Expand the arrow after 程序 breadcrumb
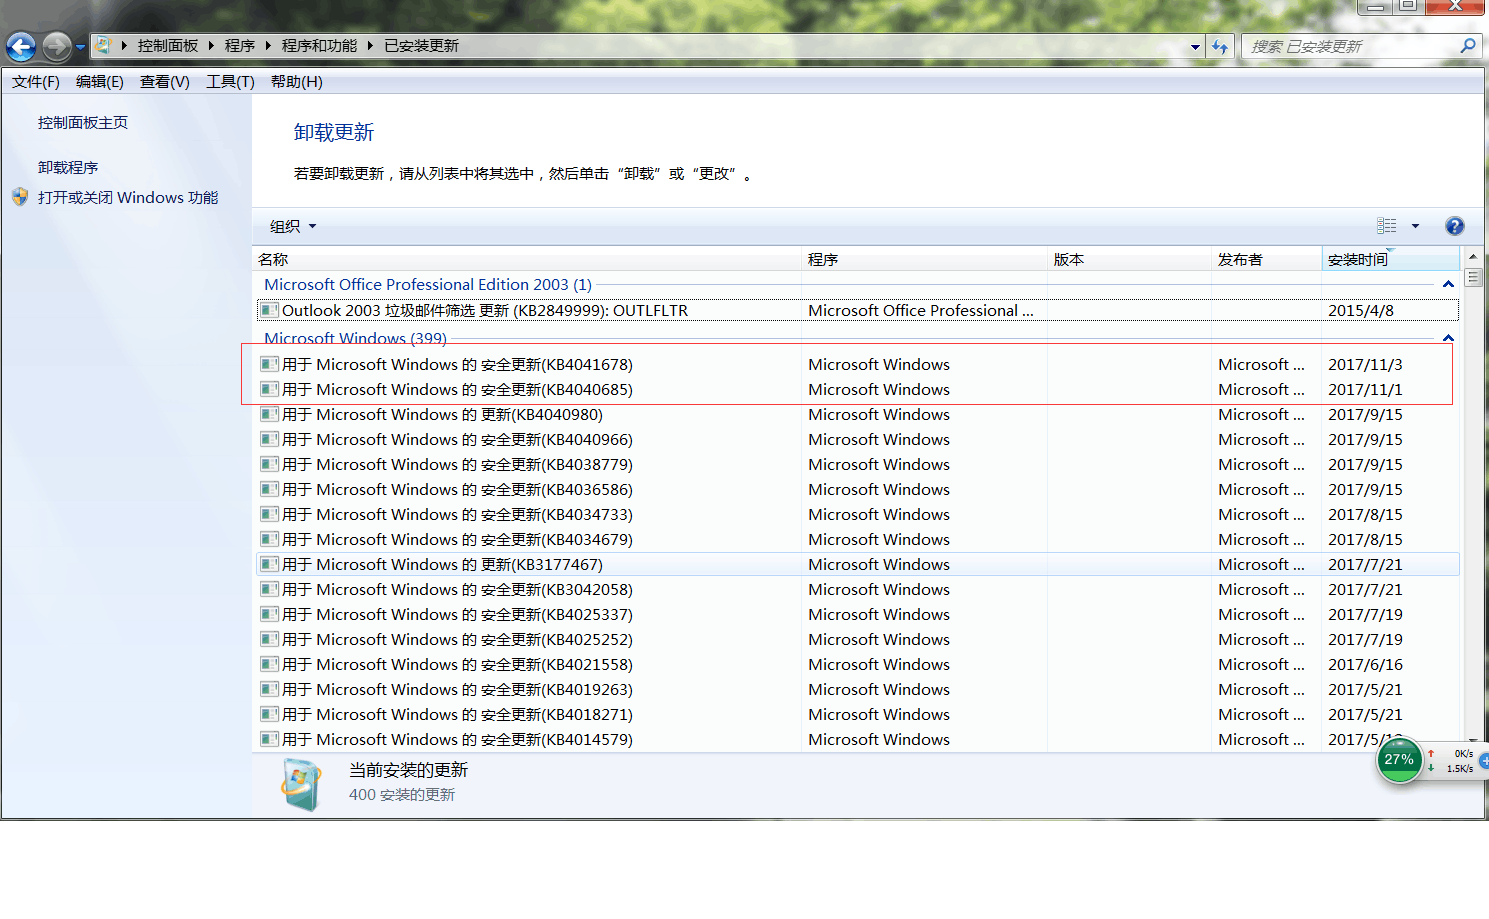Screen dimensions: 1489x919 point(268,46)
